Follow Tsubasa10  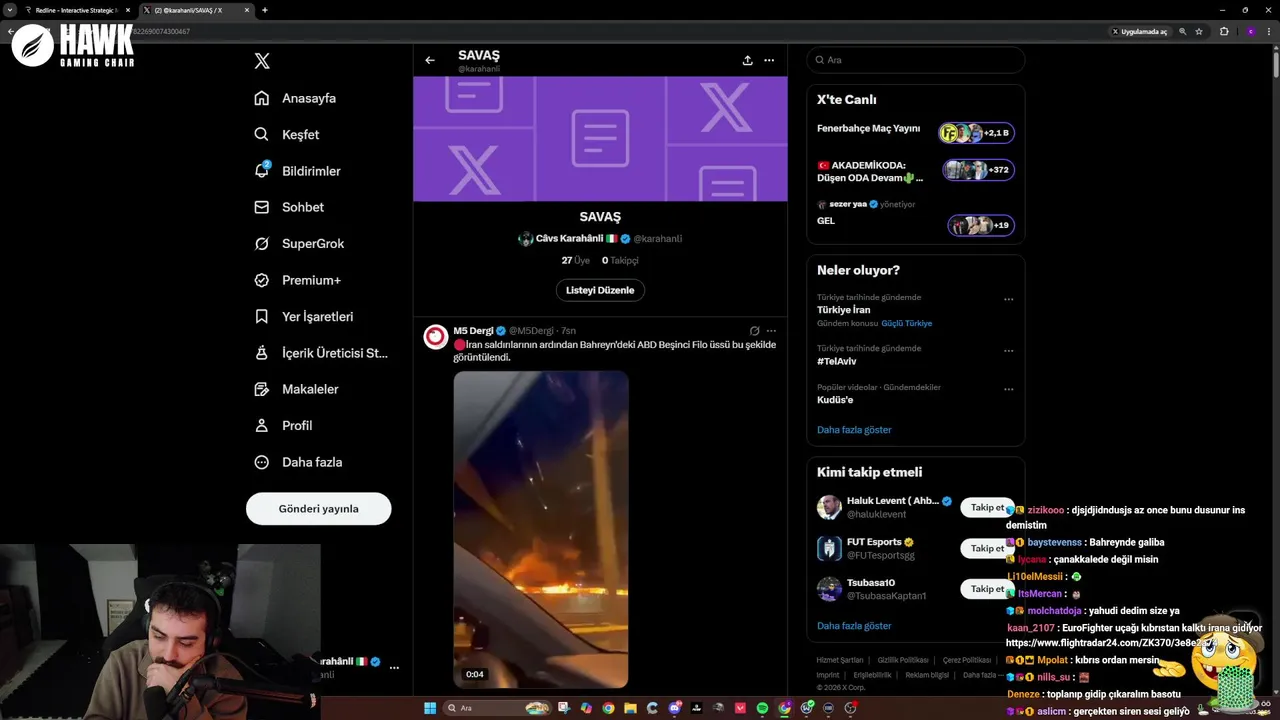coord(987,589)
